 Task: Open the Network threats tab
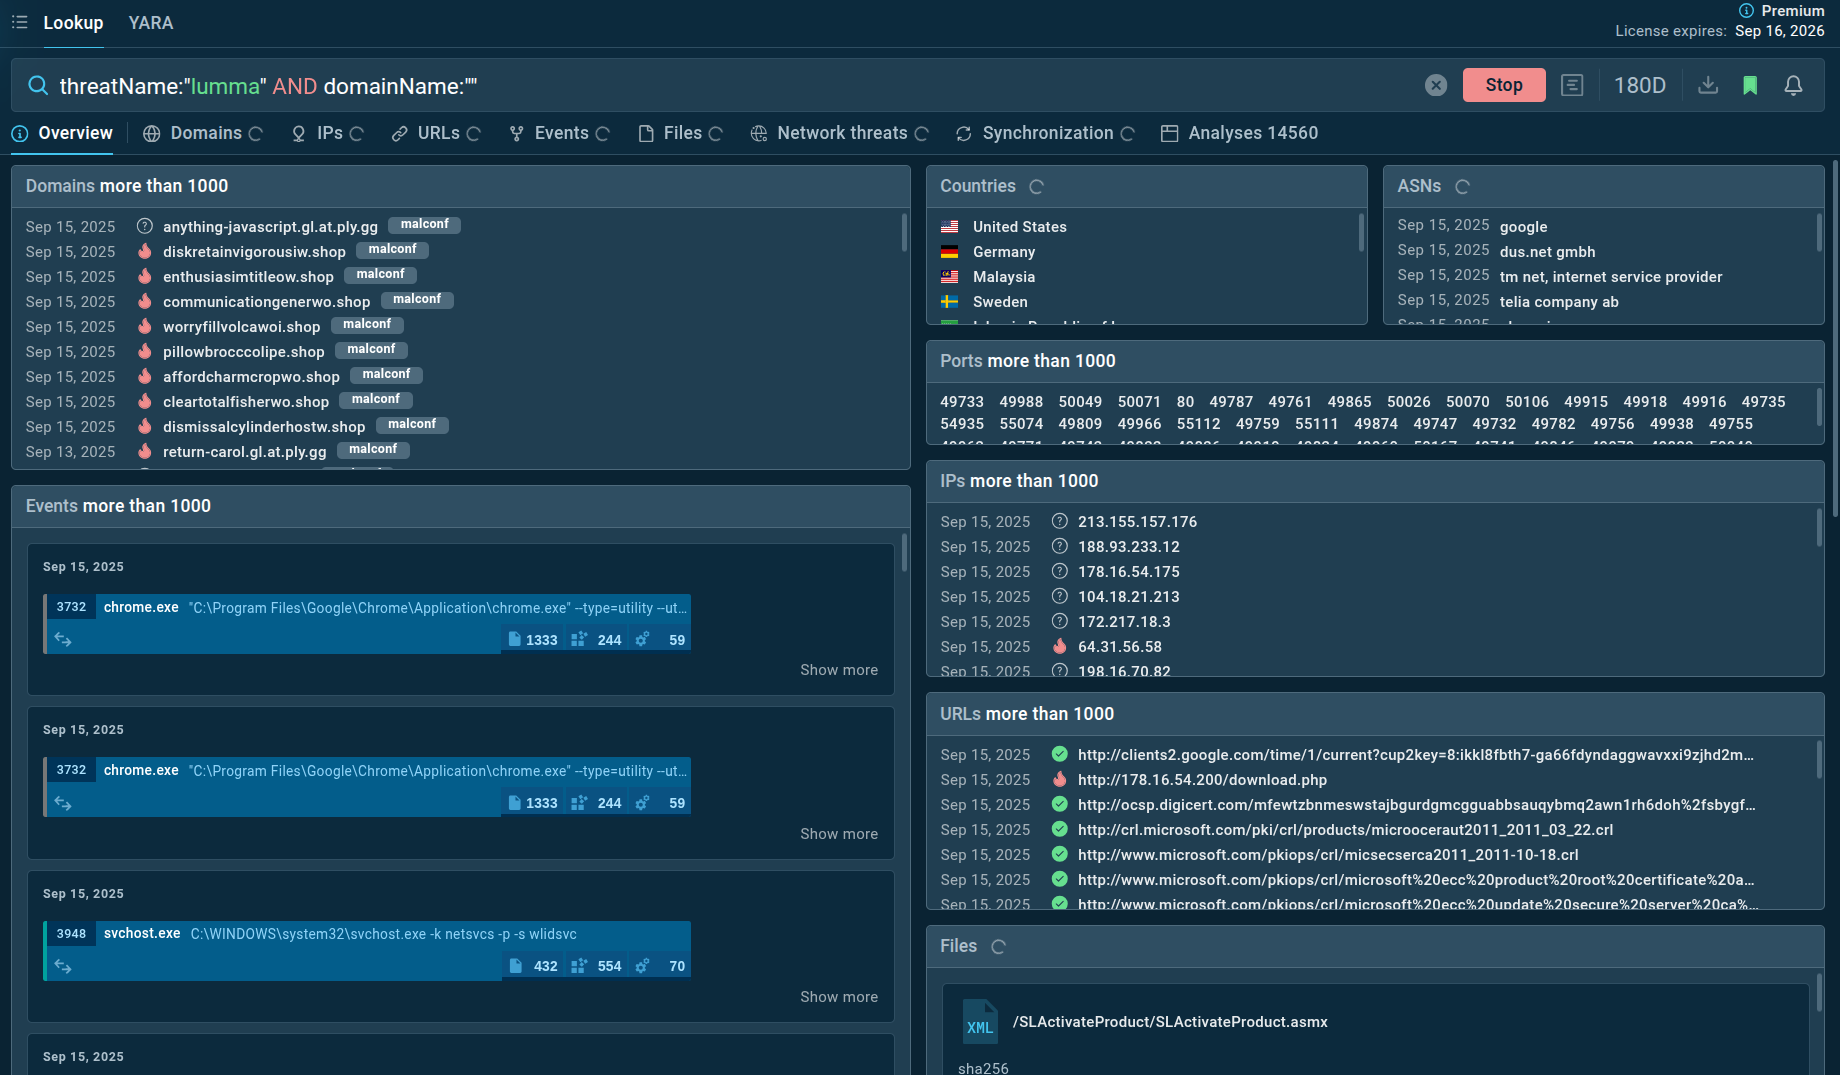(x=841, y=134)
